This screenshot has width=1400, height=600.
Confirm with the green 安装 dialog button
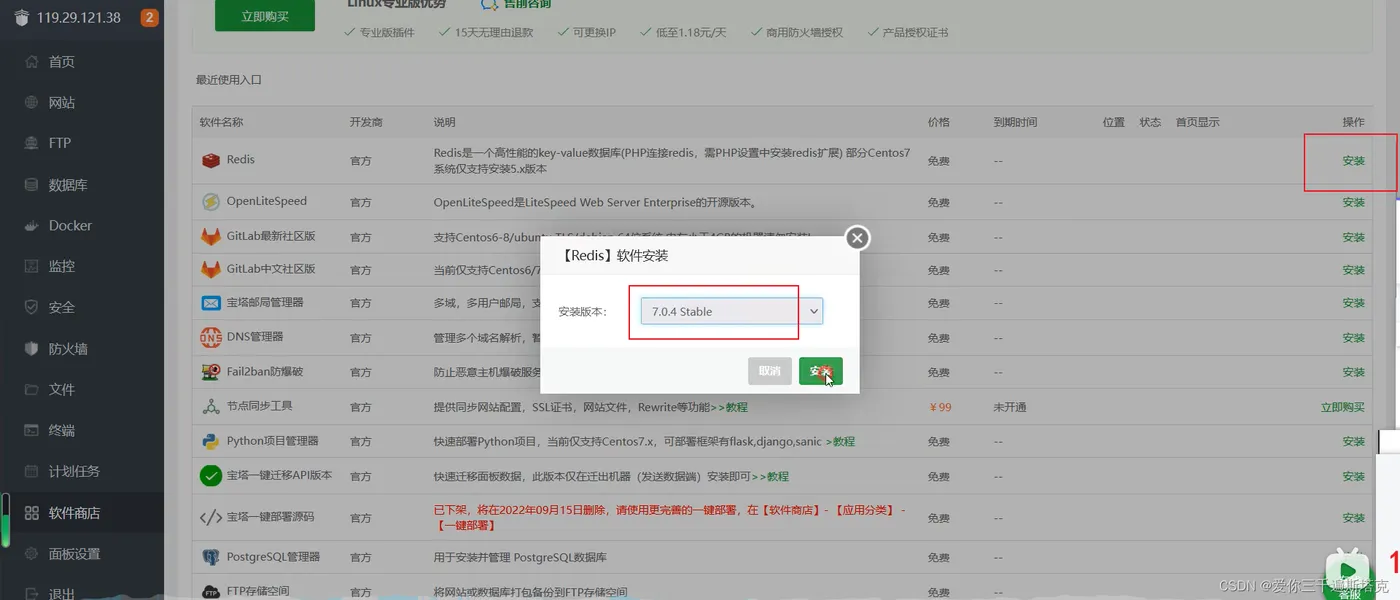[820, 371]
